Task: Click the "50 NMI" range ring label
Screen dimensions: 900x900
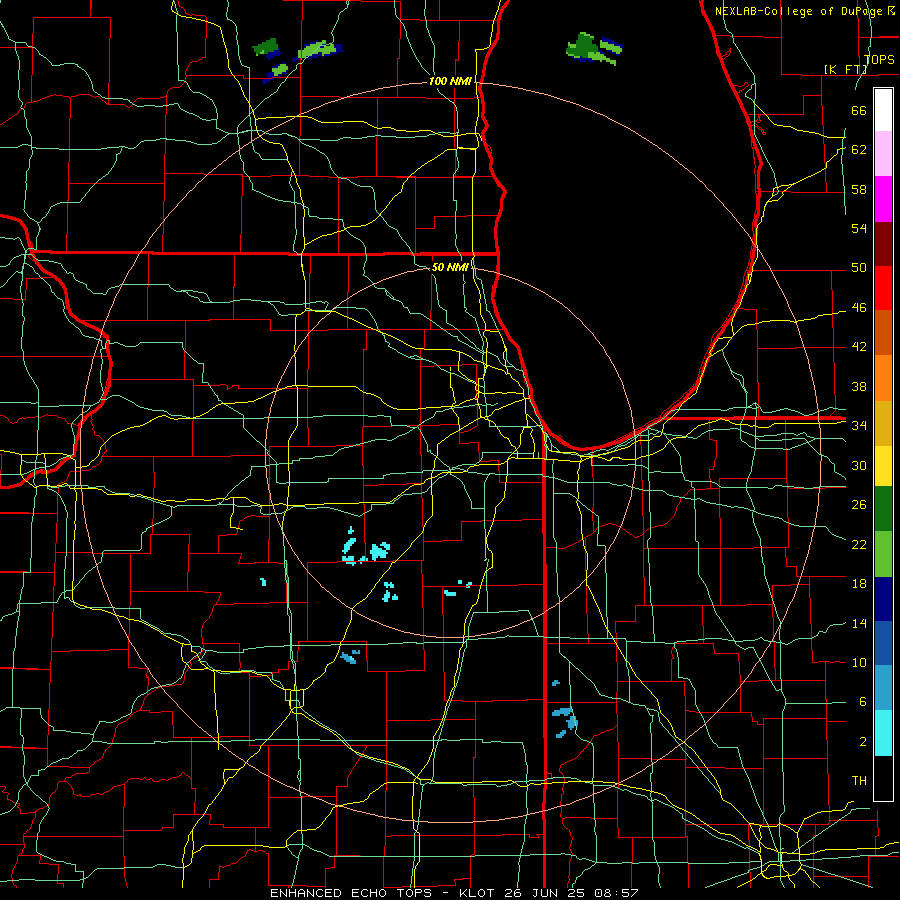Action: [x=449, y=267]
